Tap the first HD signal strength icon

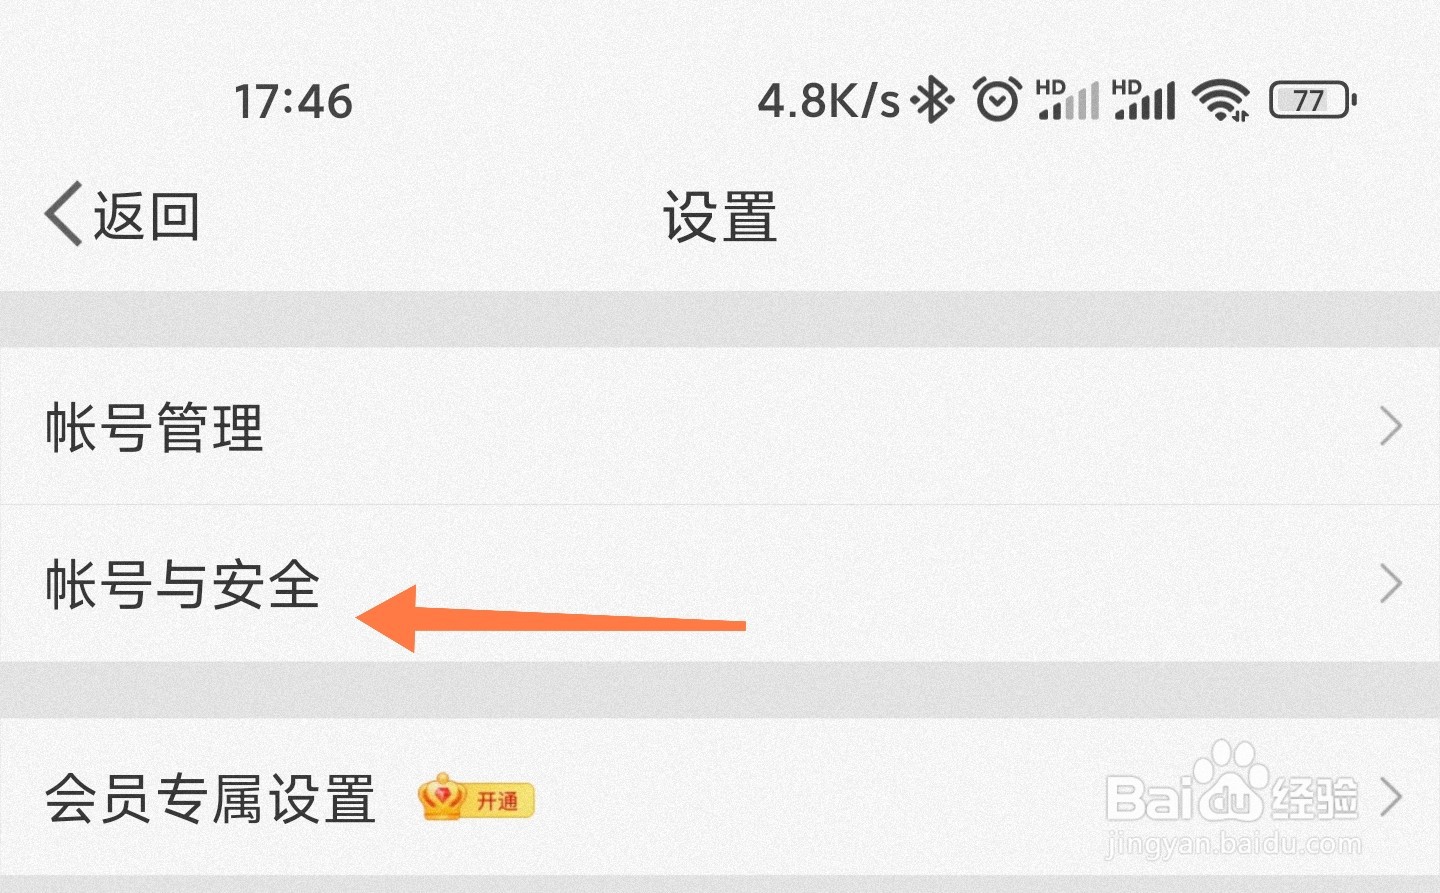click(1067, 99)
